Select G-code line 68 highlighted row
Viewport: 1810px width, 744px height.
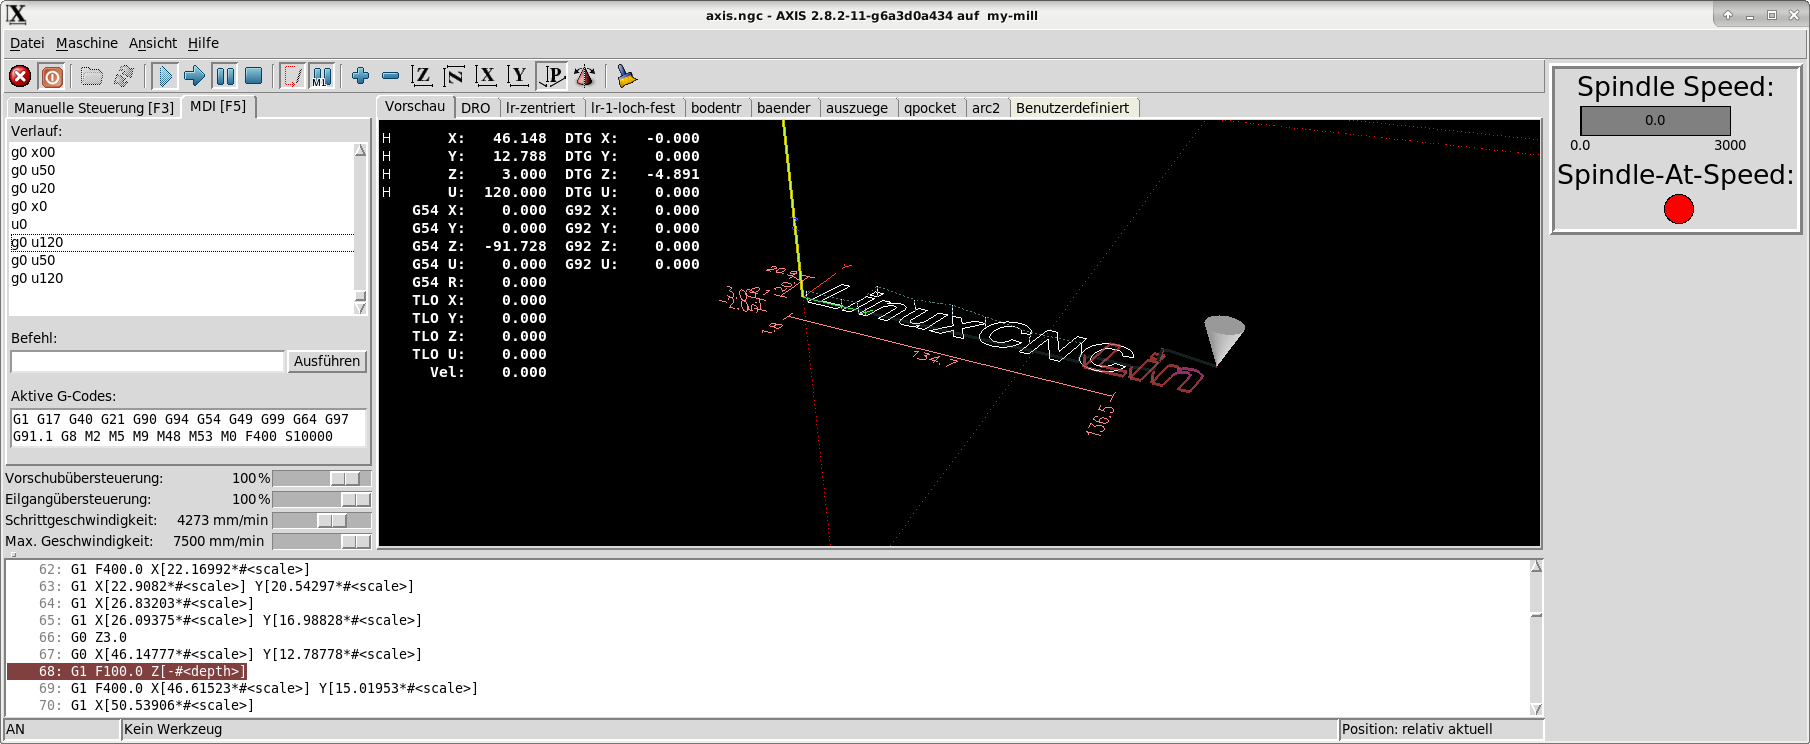click(127, 671)
